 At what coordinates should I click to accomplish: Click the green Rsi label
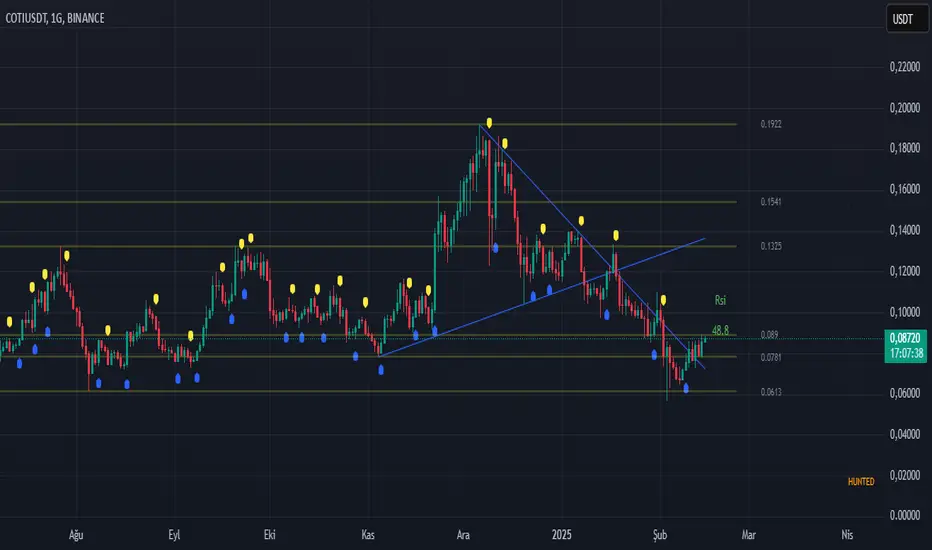[x=720, y=300]
